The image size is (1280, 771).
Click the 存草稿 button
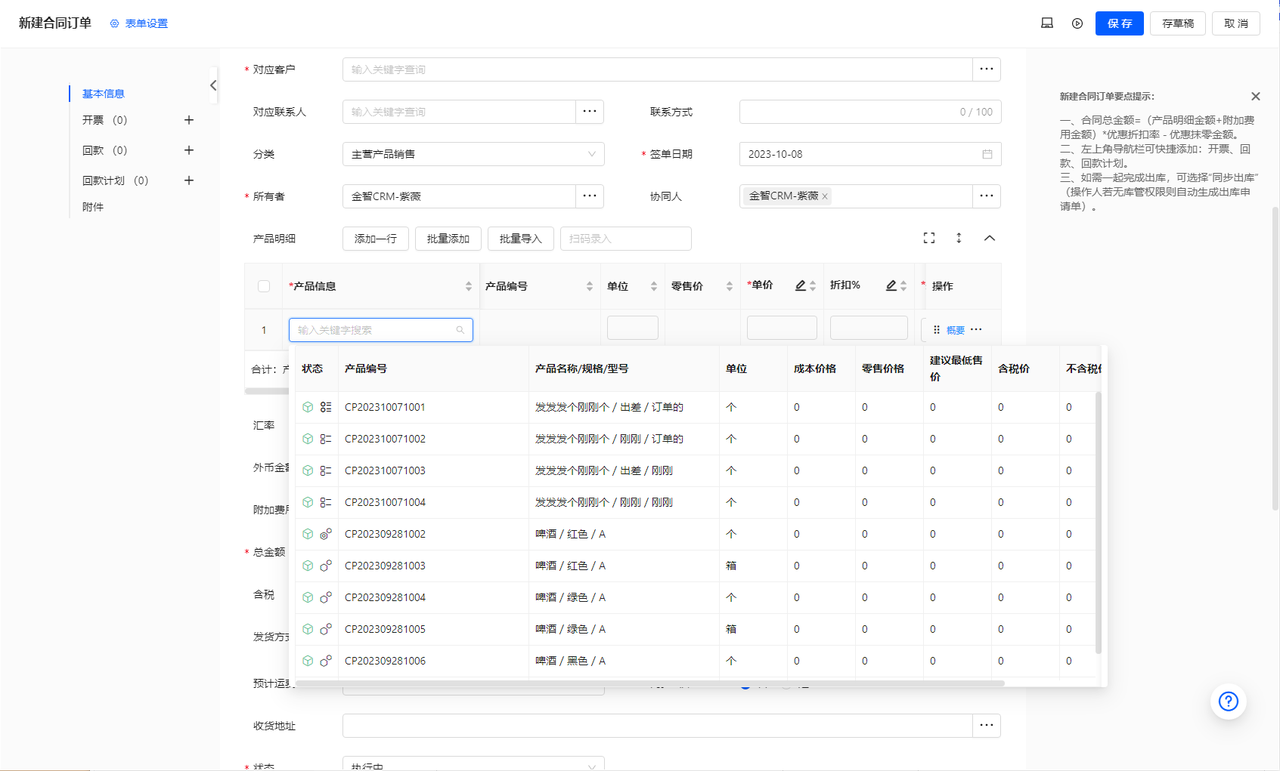tap(1178, 23)
